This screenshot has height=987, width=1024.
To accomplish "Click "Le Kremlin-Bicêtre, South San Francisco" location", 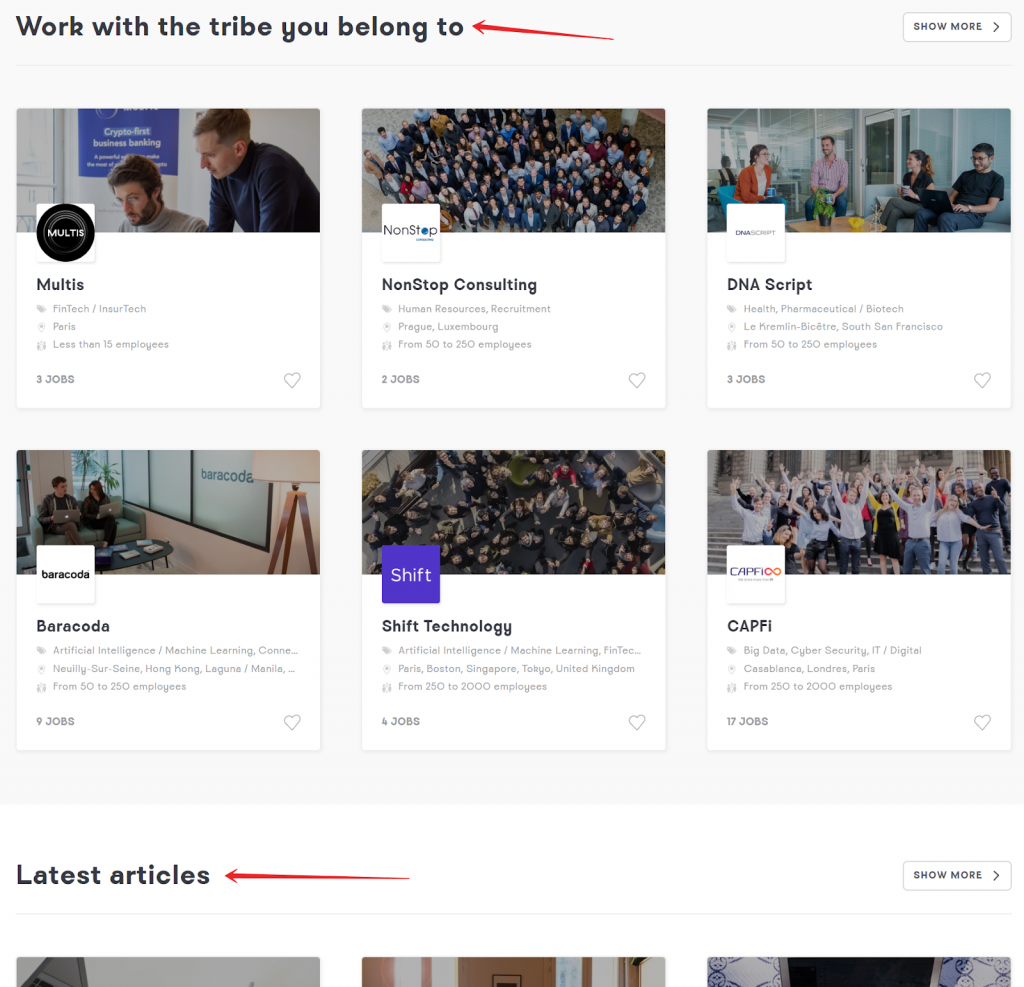I will 843,327.
